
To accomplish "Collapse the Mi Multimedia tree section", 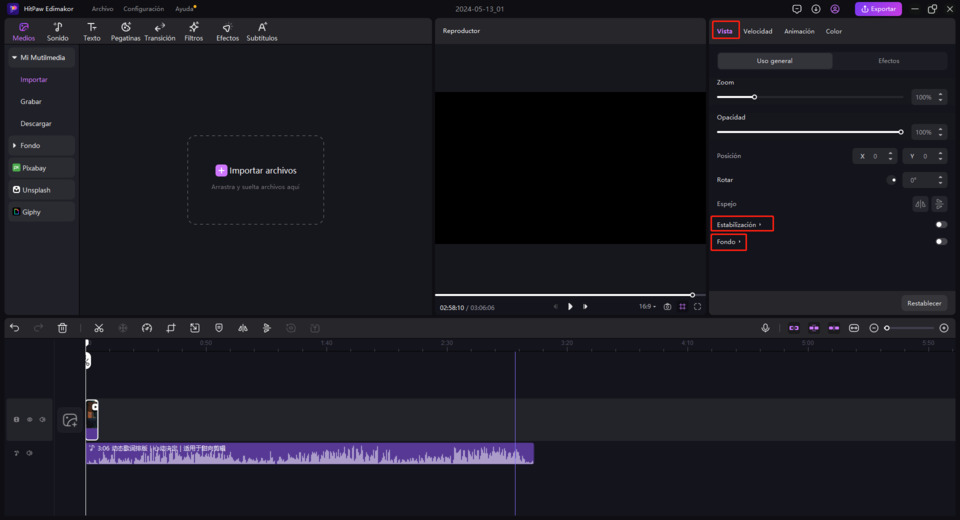I will click(x=14, y=58).
